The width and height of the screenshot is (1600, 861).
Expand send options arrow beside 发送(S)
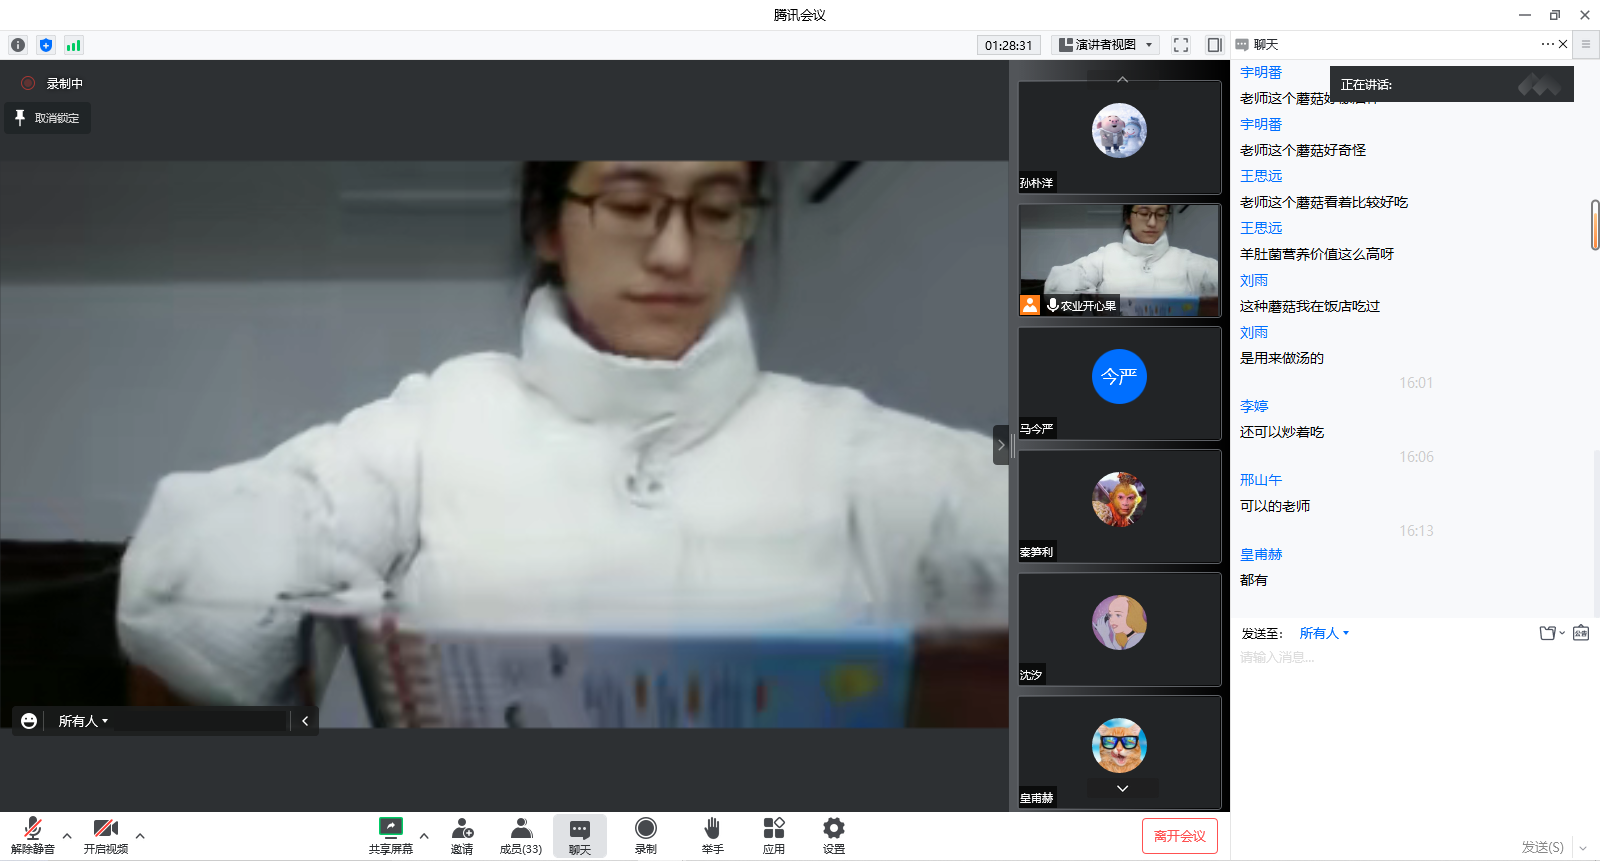tap(1583, 848)
